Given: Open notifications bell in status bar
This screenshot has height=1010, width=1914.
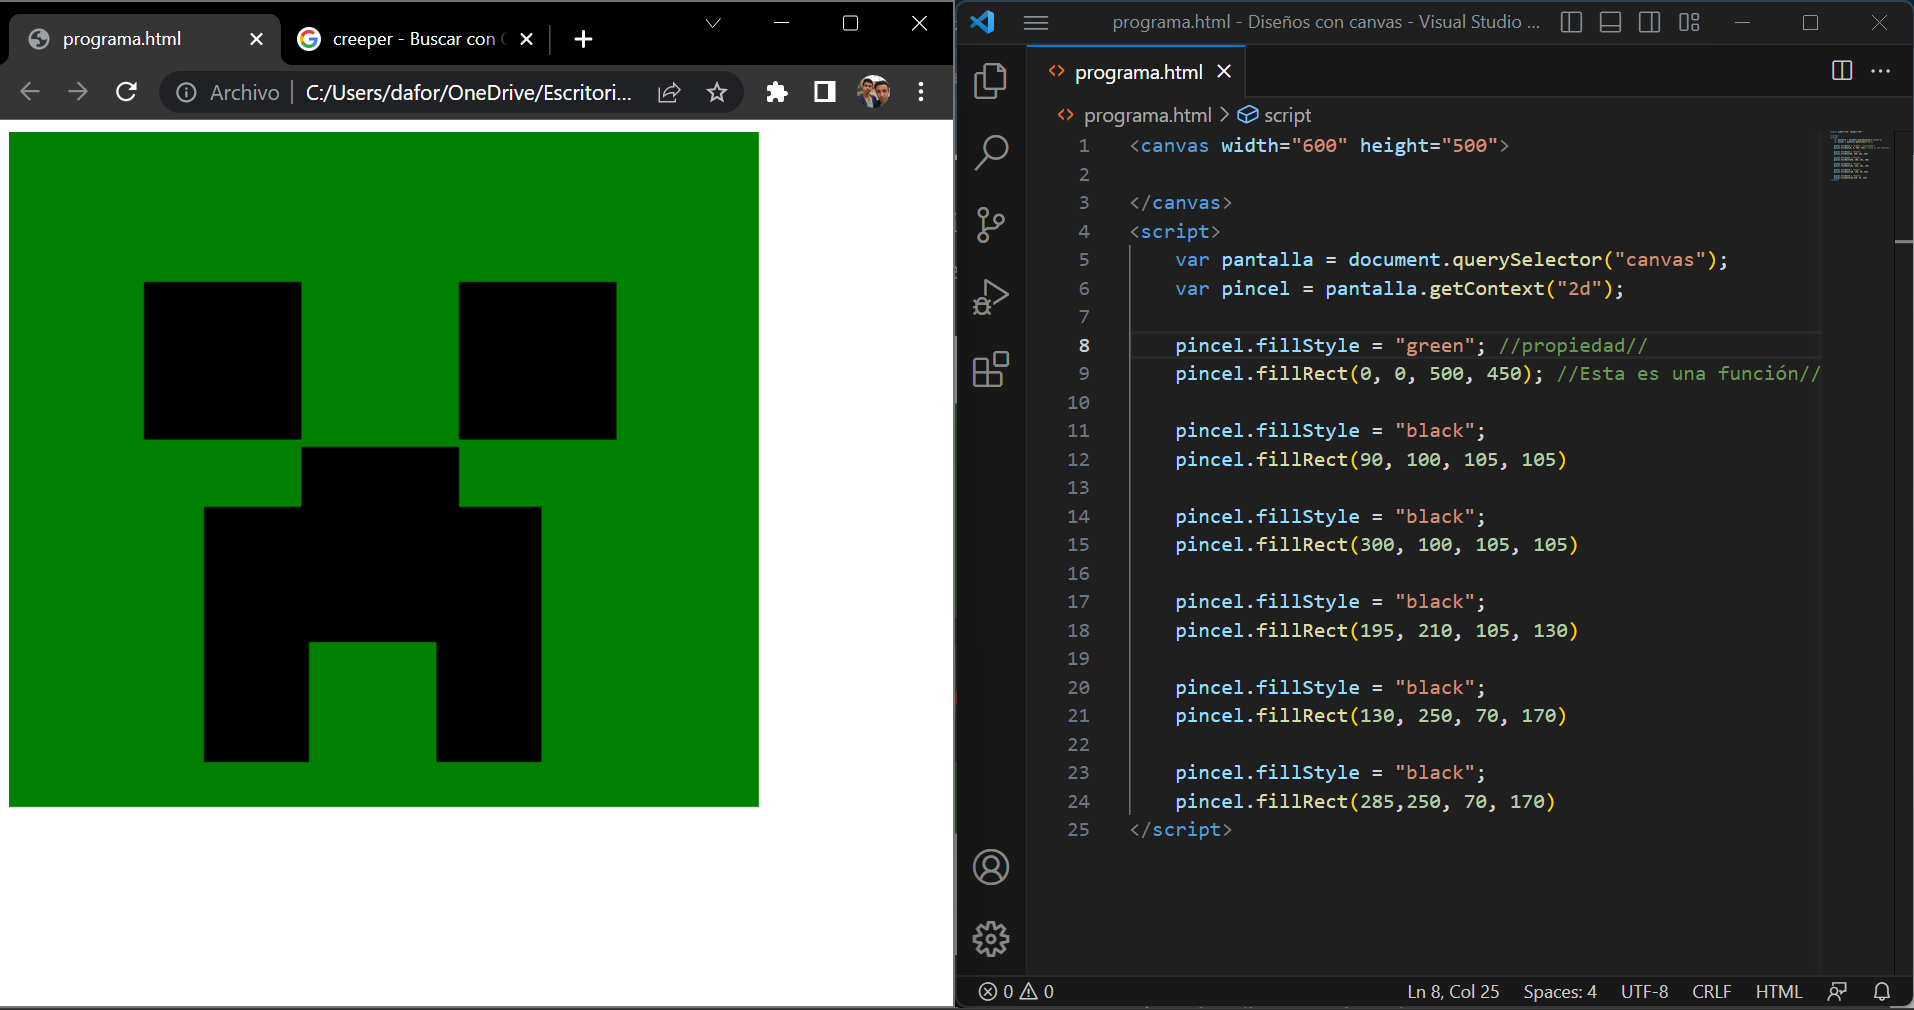Looking at the screenshot, I should pos(1882,991).
